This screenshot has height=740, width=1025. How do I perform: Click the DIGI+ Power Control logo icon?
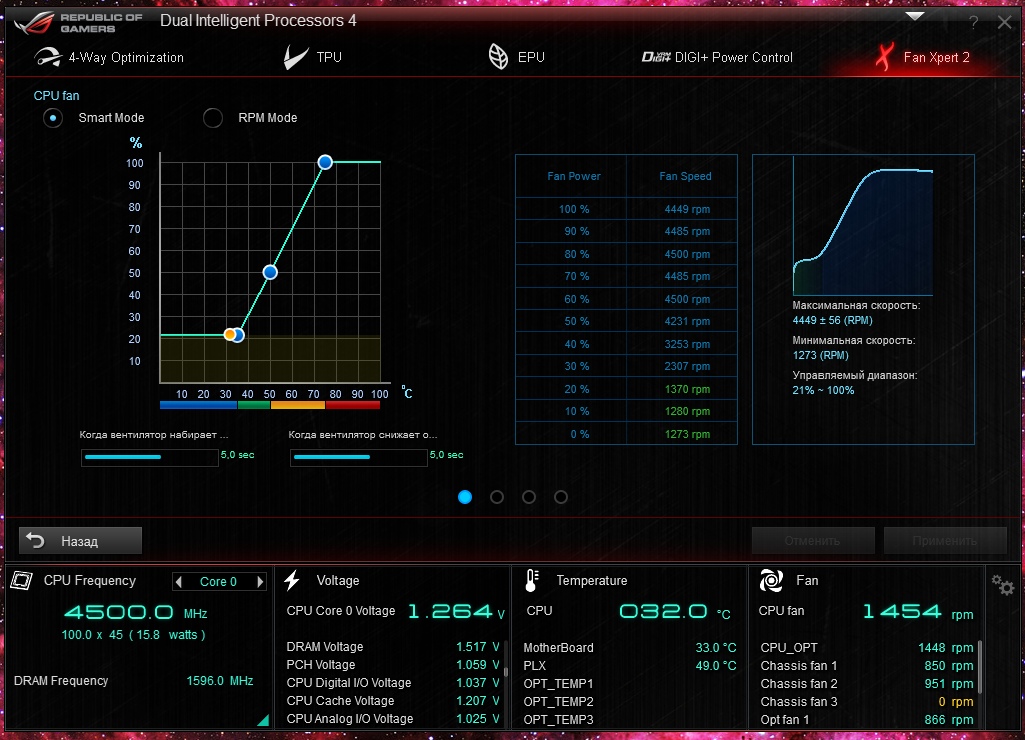pos(656,58)
